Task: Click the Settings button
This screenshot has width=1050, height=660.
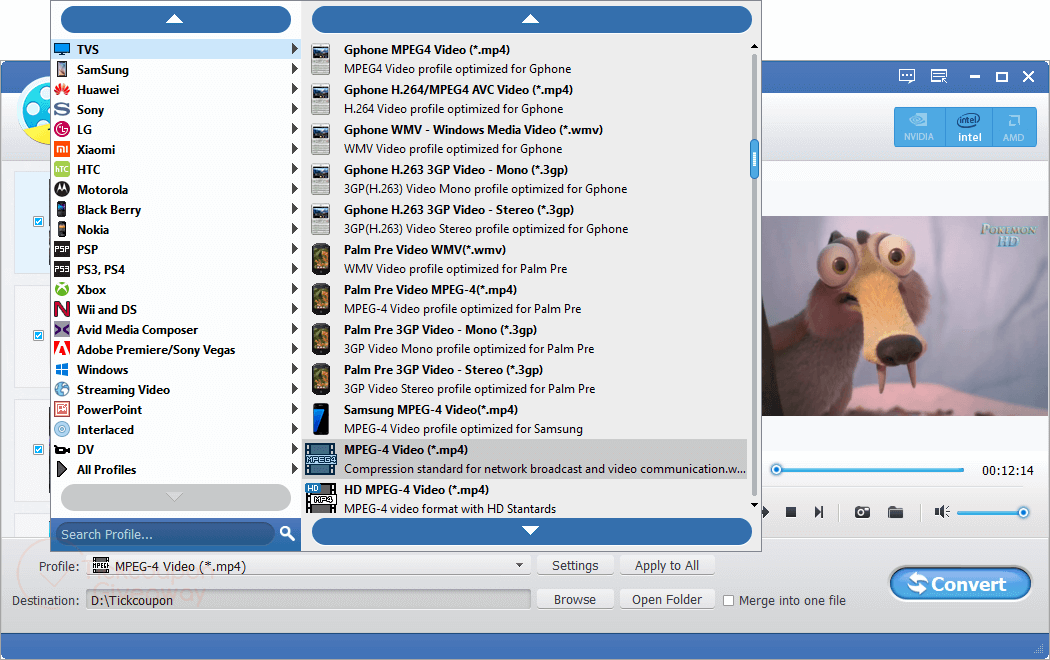Action: click(575, 566)
